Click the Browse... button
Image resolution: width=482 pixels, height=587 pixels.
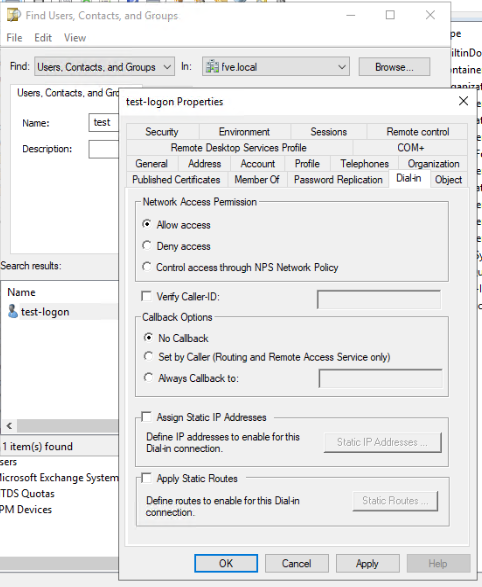point(394,67)
